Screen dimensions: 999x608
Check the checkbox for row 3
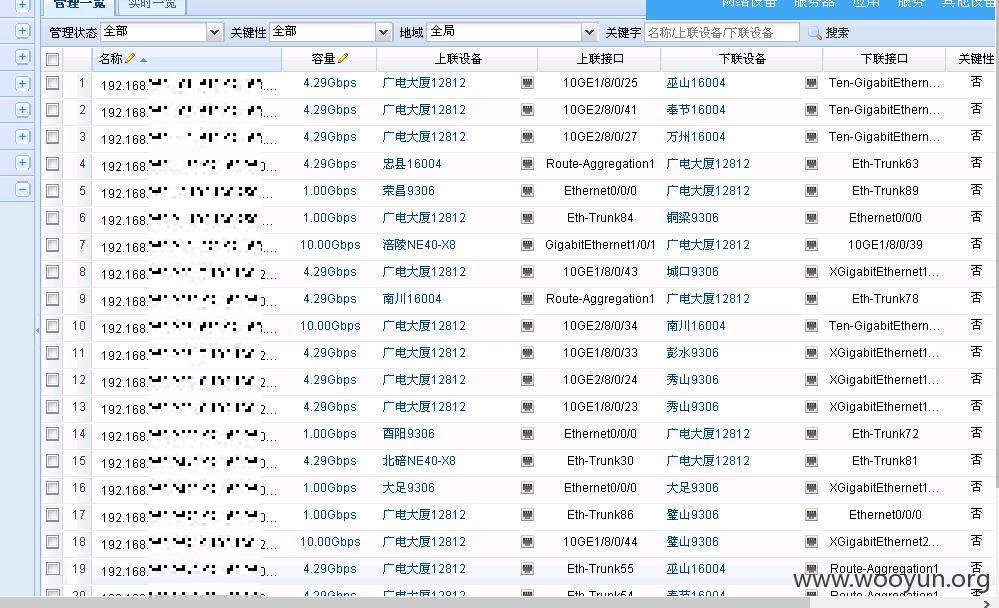[x=52, y=137]
